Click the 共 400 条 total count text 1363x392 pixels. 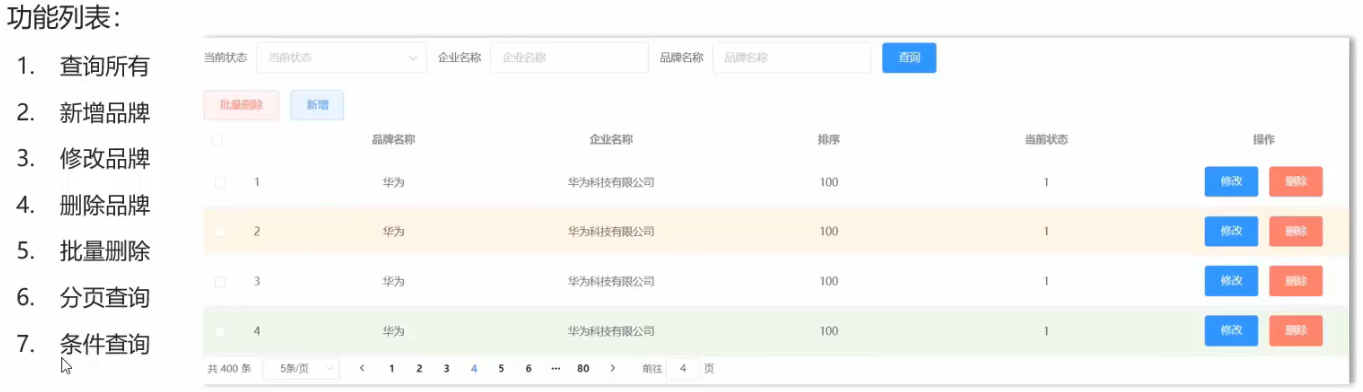(230, 369)
